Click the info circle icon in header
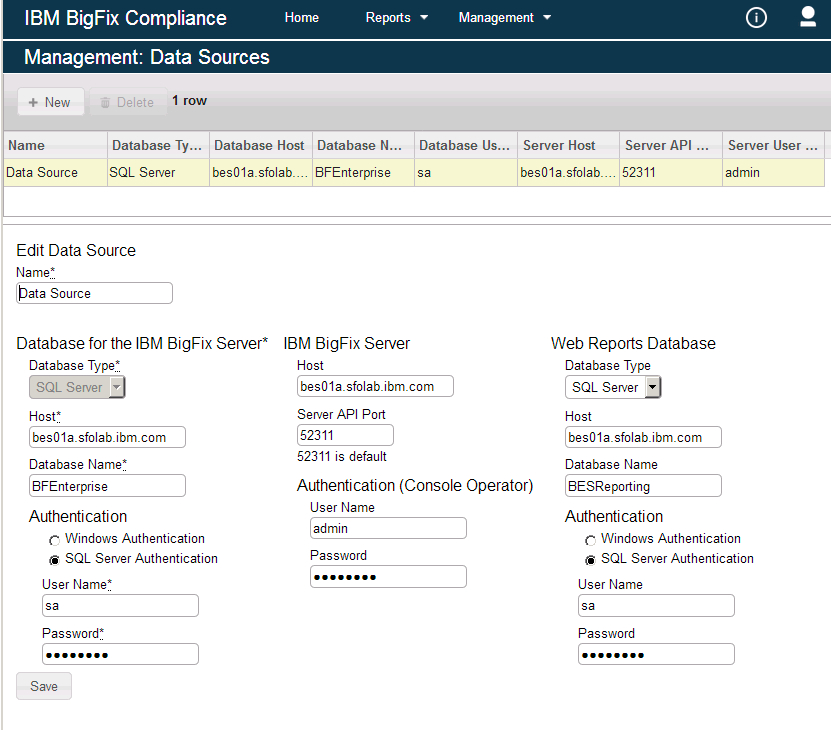The image size is (831, 730). tap(756, 18)
